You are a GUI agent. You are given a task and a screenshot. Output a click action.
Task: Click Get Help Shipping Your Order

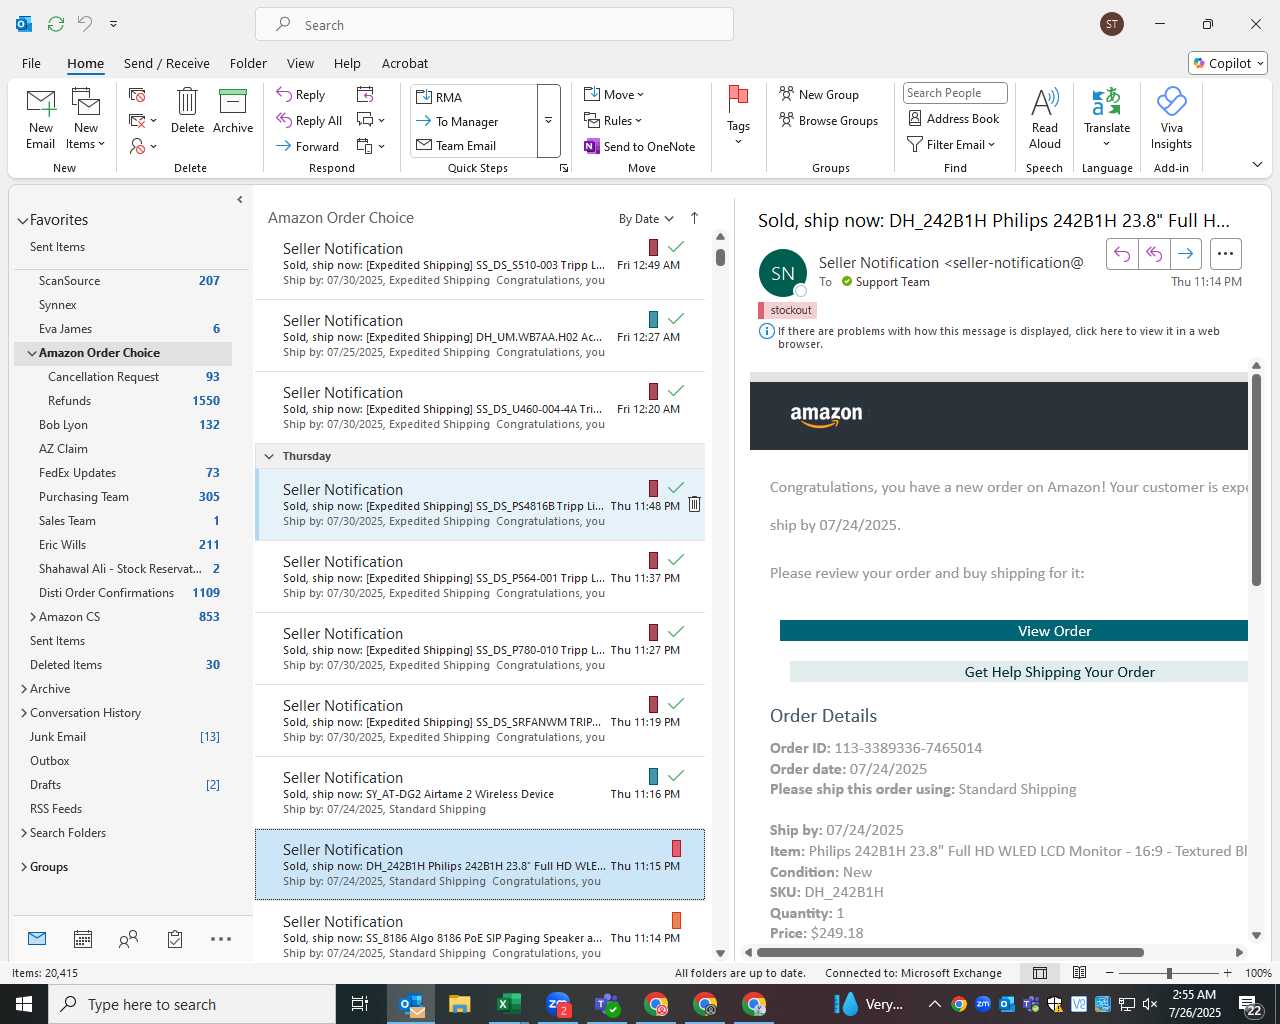pyautogui.click(x=1019, y=672)
